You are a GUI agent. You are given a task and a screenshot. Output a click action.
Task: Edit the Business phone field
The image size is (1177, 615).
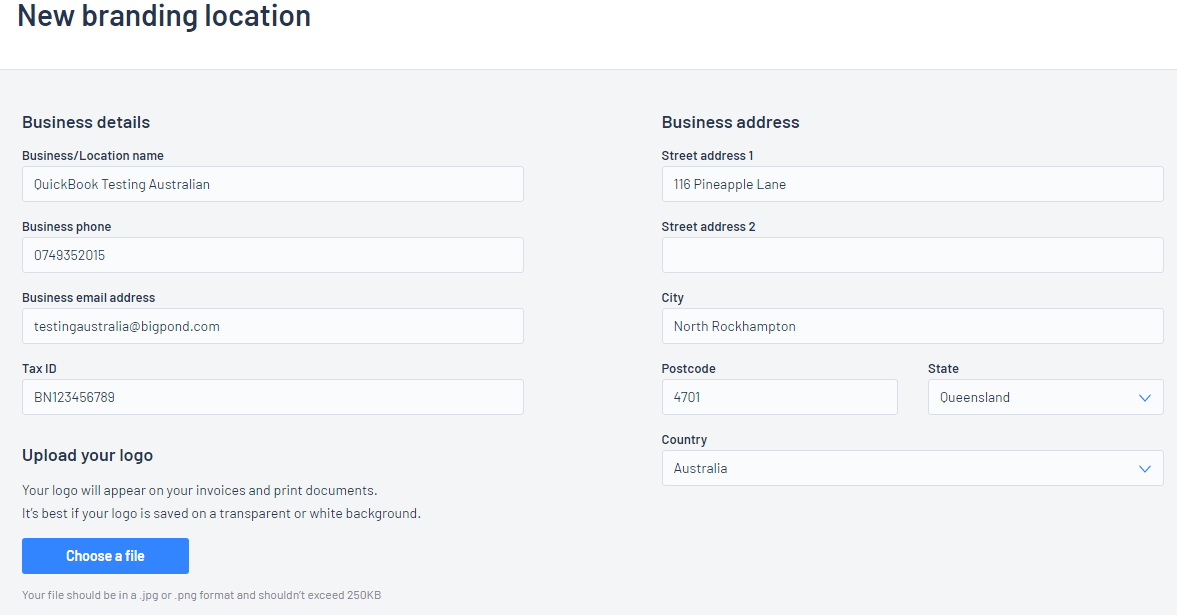tap(272, 255)
